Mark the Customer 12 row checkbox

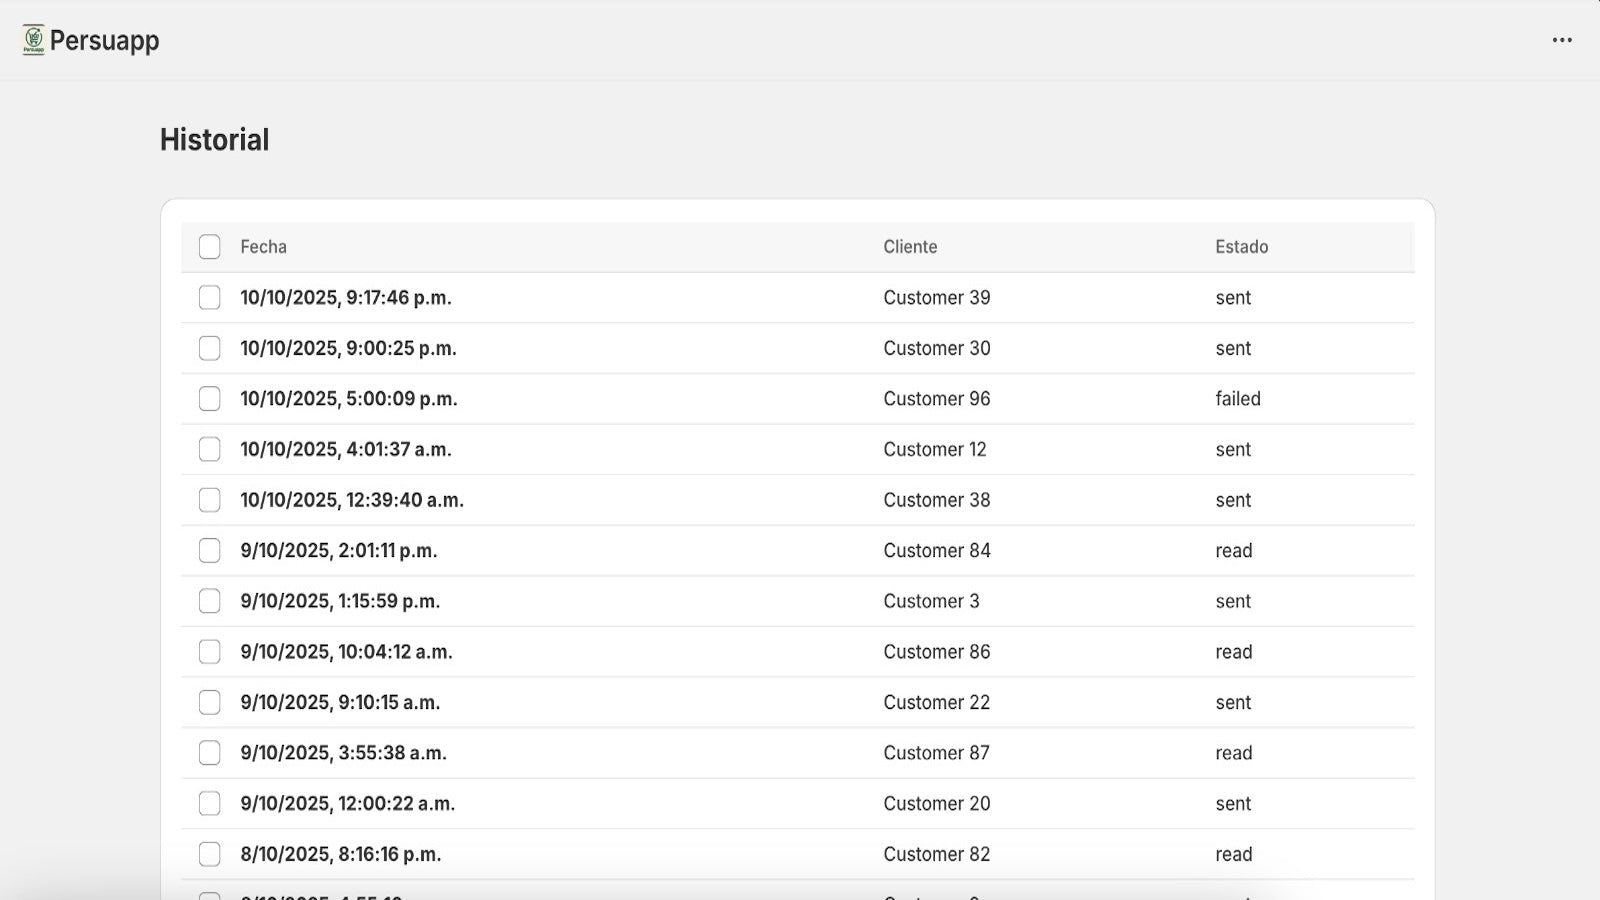209,450
